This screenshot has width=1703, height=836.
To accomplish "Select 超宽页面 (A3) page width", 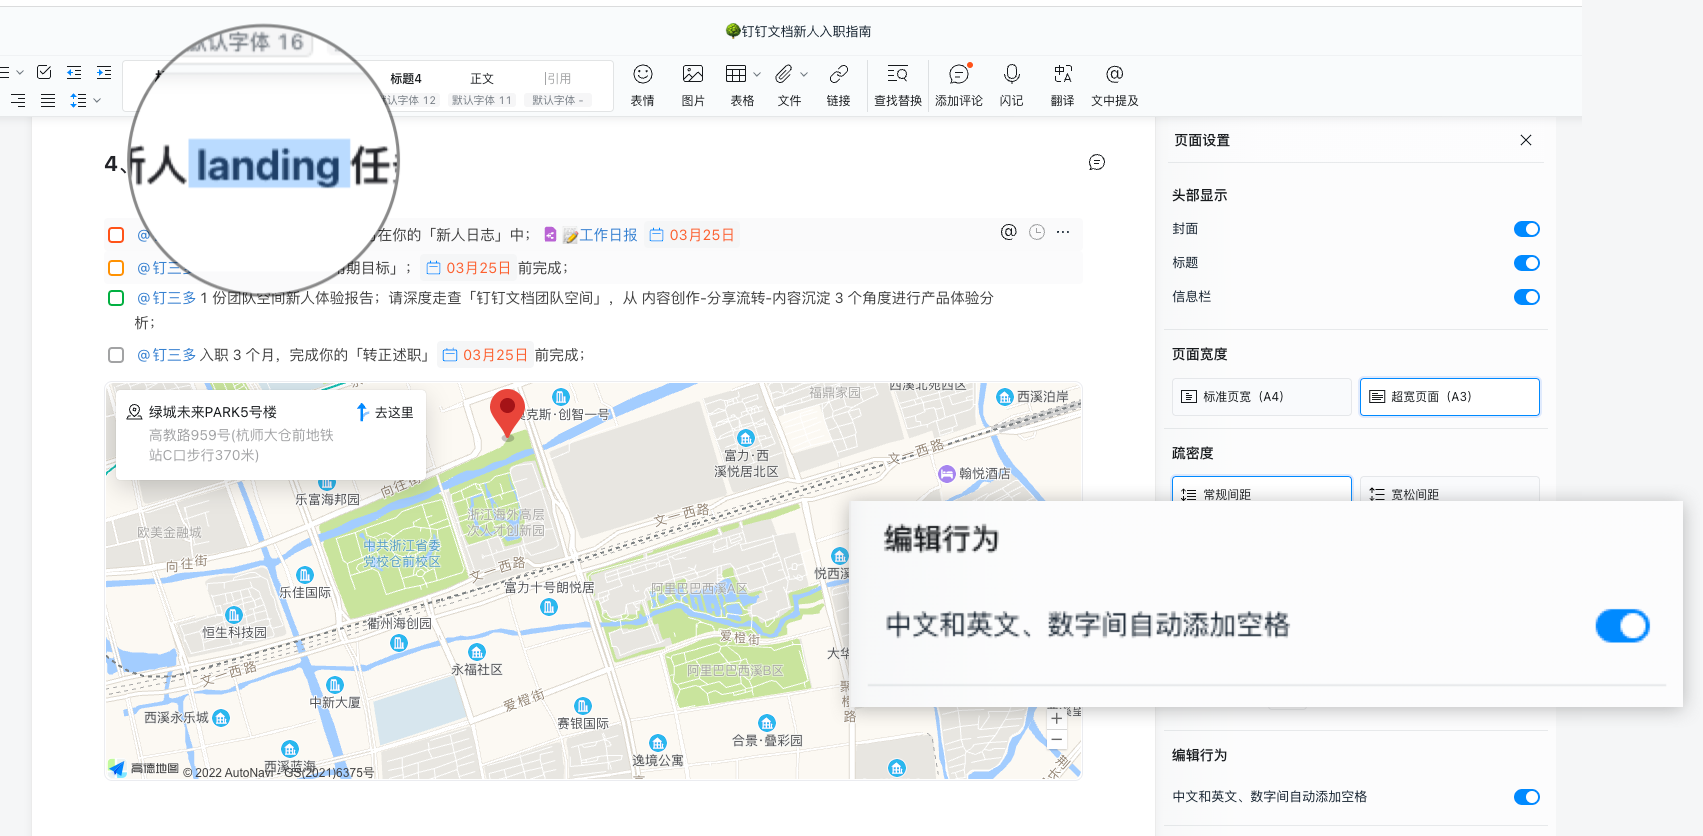I will pos(1450,397).
